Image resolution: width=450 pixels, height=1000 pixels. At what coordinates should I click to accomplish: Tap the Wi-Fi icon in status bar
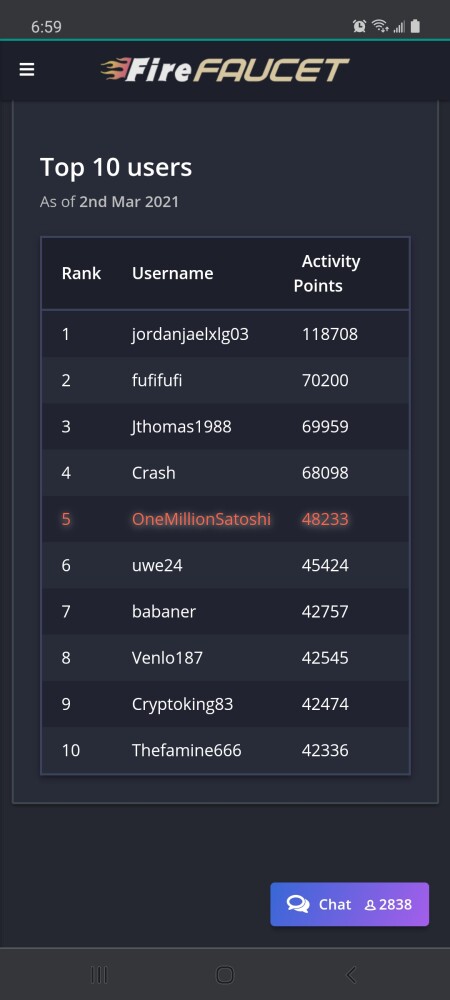pos(381,26)
